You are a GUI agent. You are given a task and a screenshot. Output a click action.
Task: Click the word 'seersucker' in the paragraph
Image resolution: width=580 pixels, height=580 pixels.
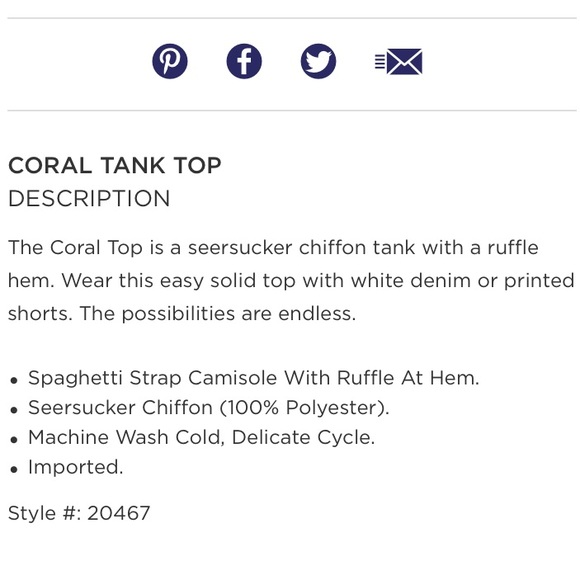click(240, 247)
